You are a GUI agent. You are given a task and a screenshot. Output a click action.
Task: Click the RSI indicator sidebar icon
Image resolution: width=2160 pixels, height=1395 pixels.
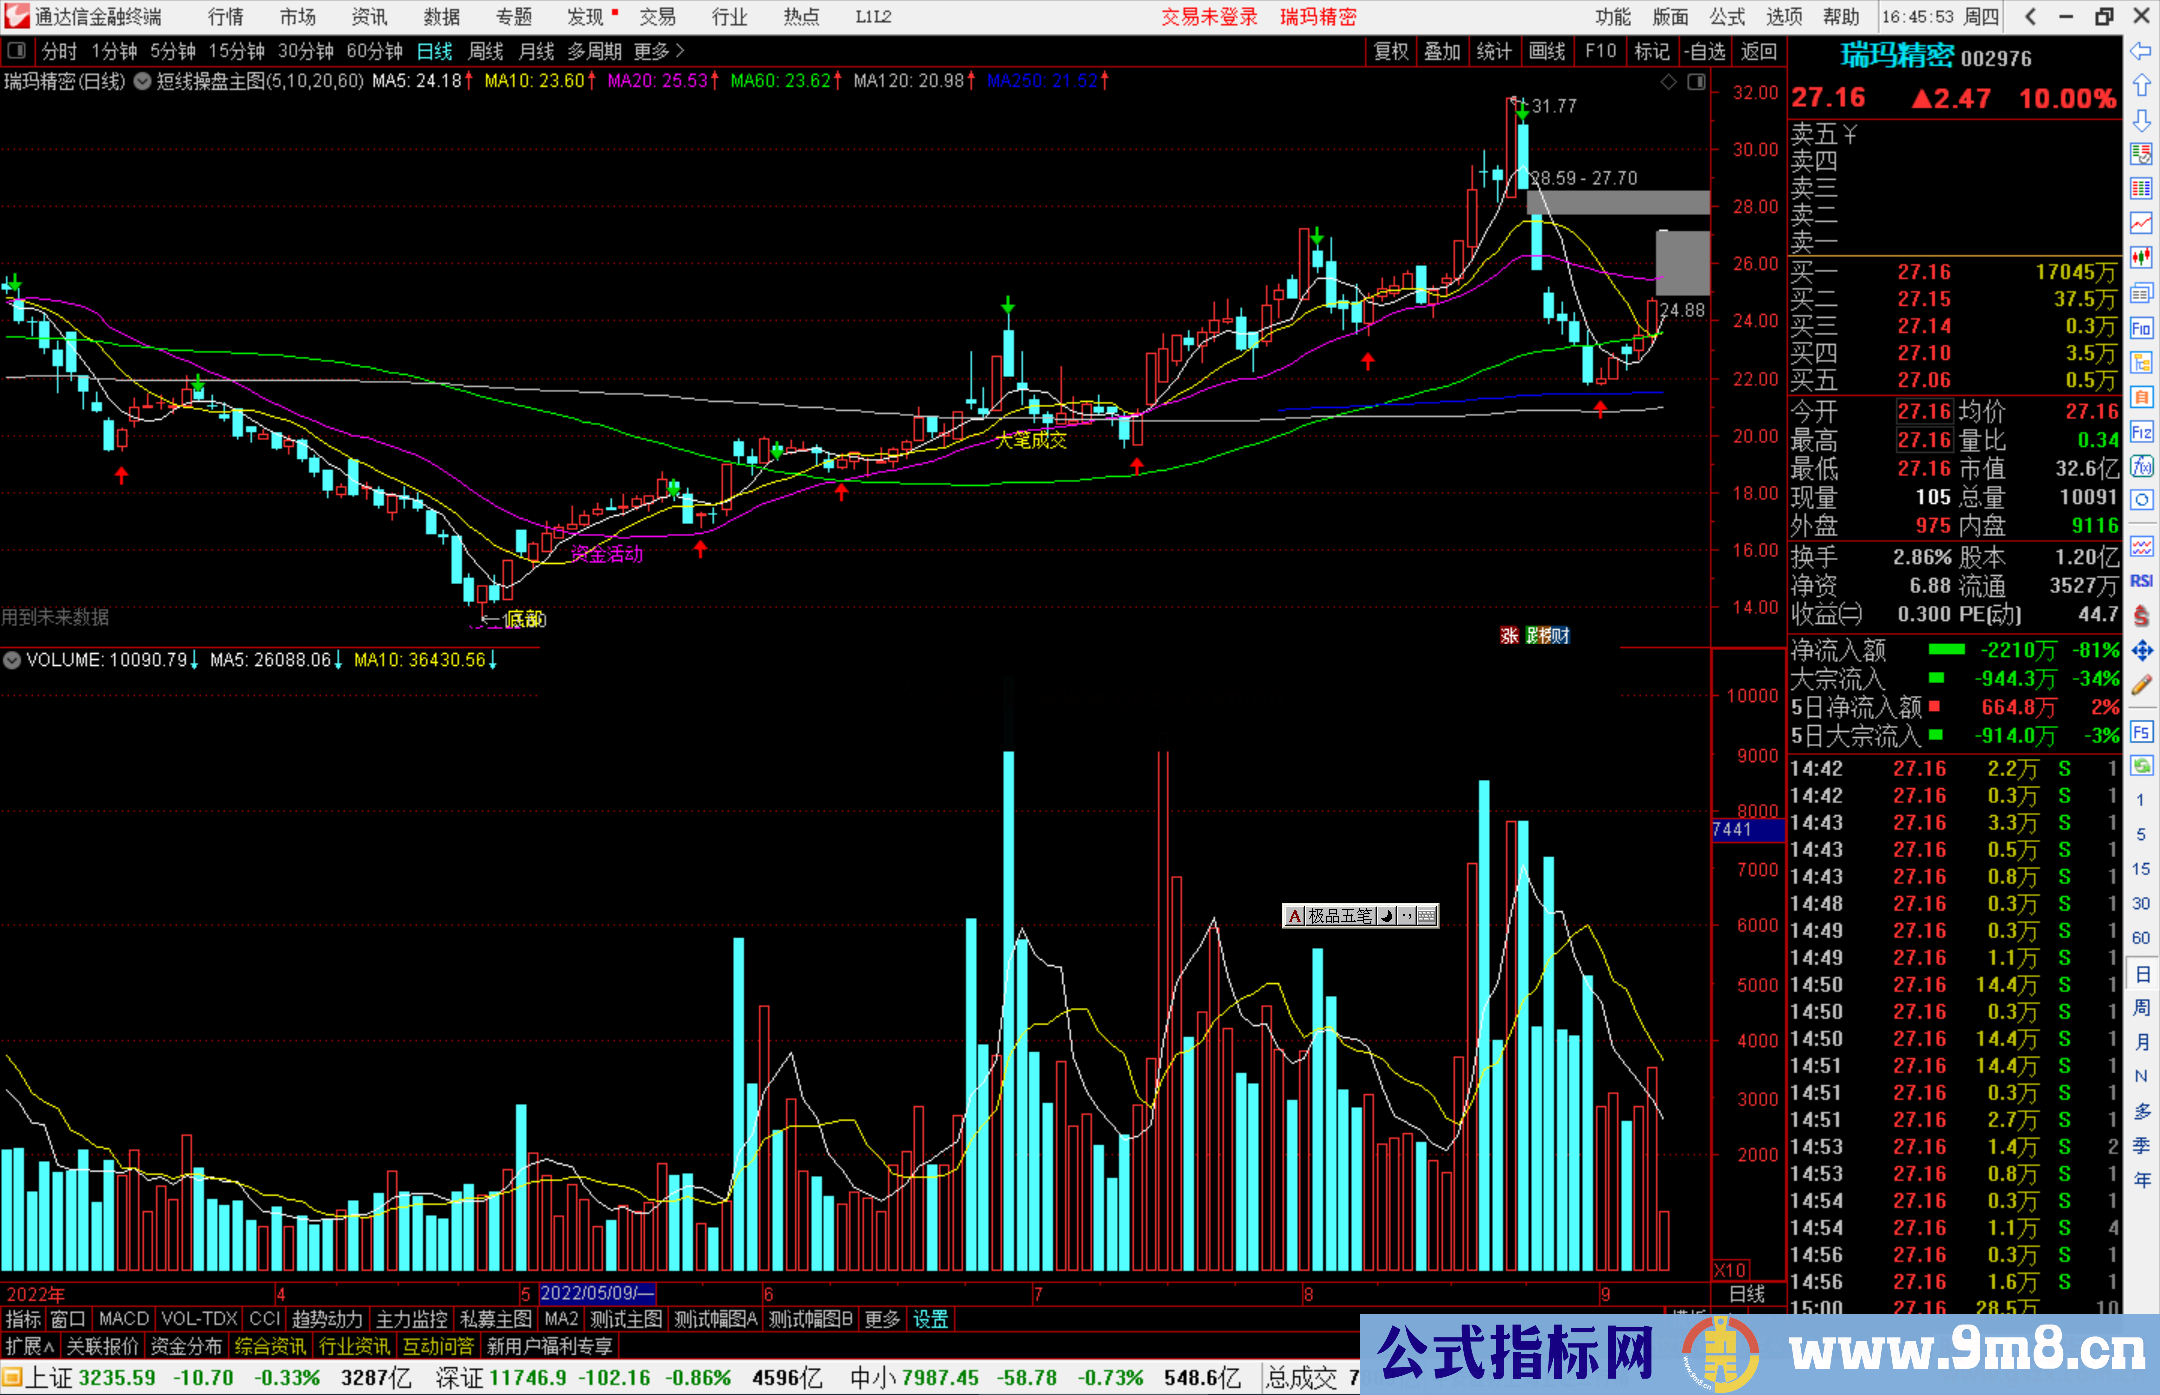coord(2141,581)
